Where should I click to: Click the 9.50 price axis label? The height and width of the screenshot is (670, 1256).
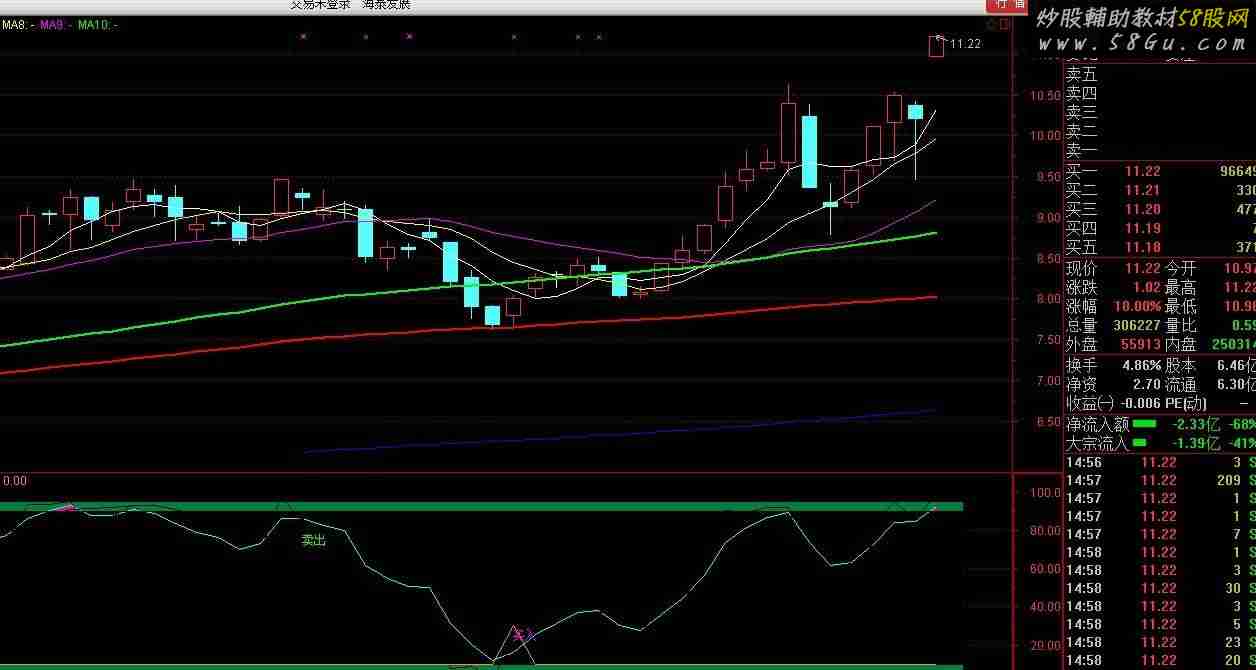coord(1047,177)
